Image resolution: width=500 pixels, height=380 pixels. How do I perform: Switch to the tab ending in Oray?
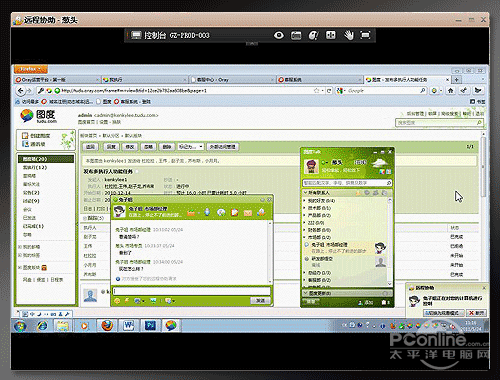pos(232,80)
